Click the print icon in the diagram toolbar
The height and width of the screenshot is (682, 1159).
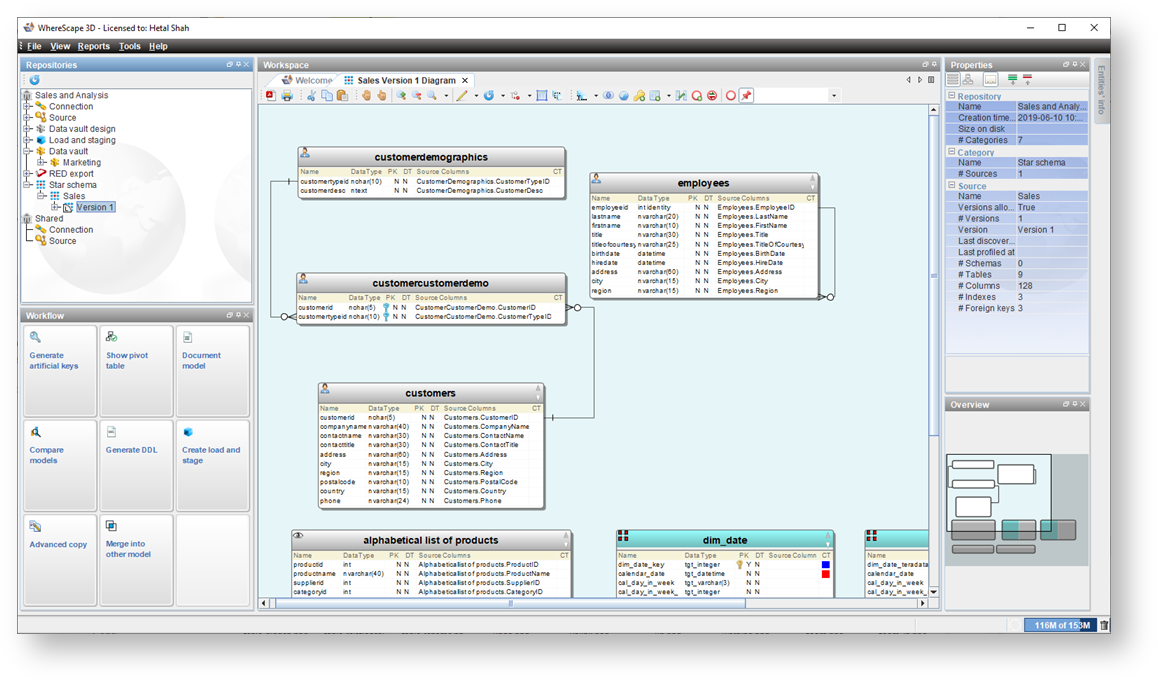287,96
